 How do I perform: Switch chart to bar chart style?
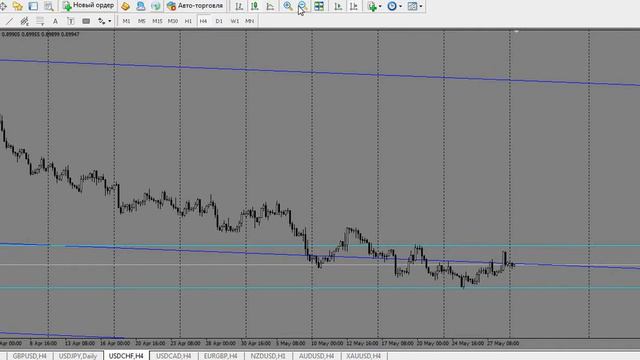(x=239, y=6)
